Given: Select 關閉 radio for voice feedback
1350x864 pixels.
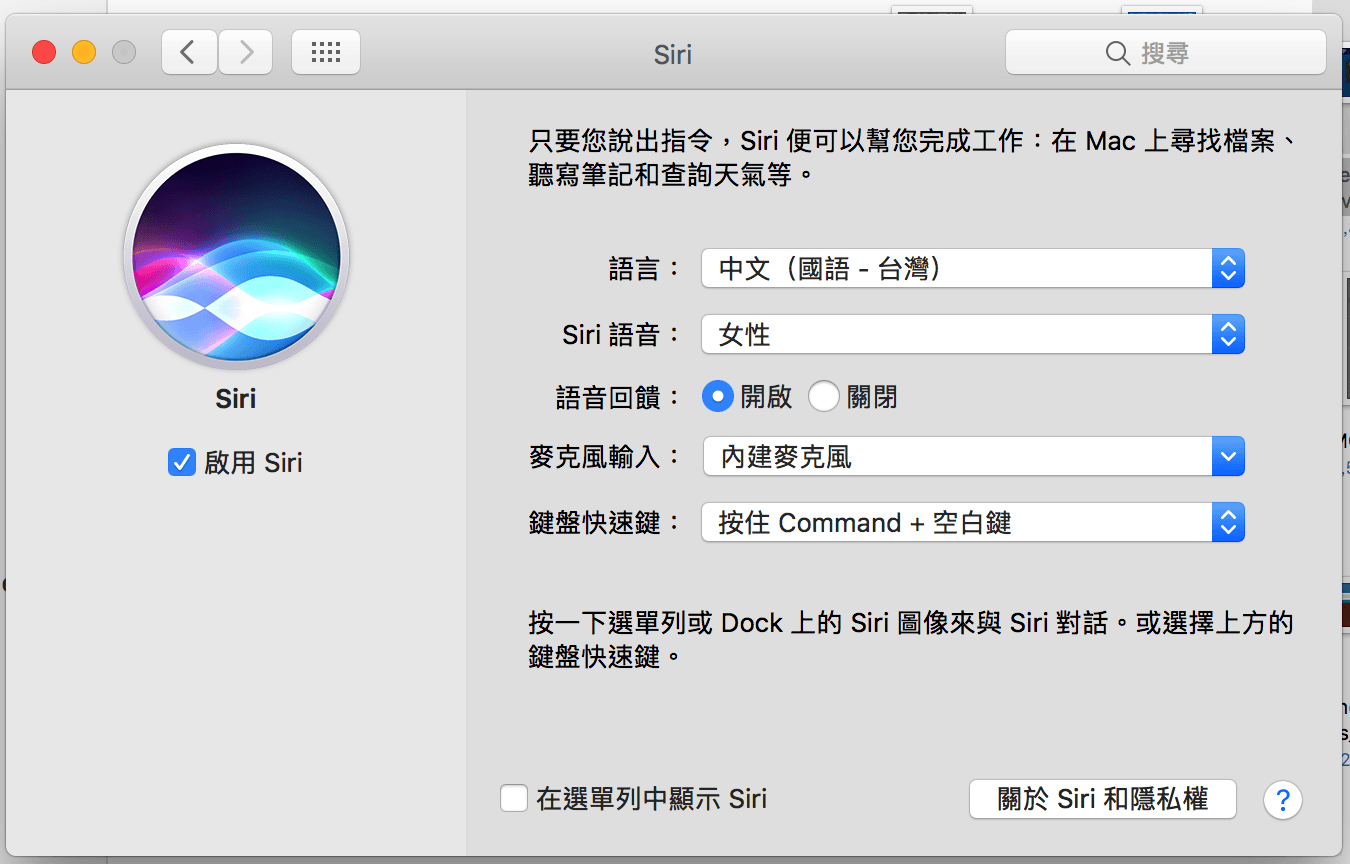Looking at the screenshot, I should point(824,397).
